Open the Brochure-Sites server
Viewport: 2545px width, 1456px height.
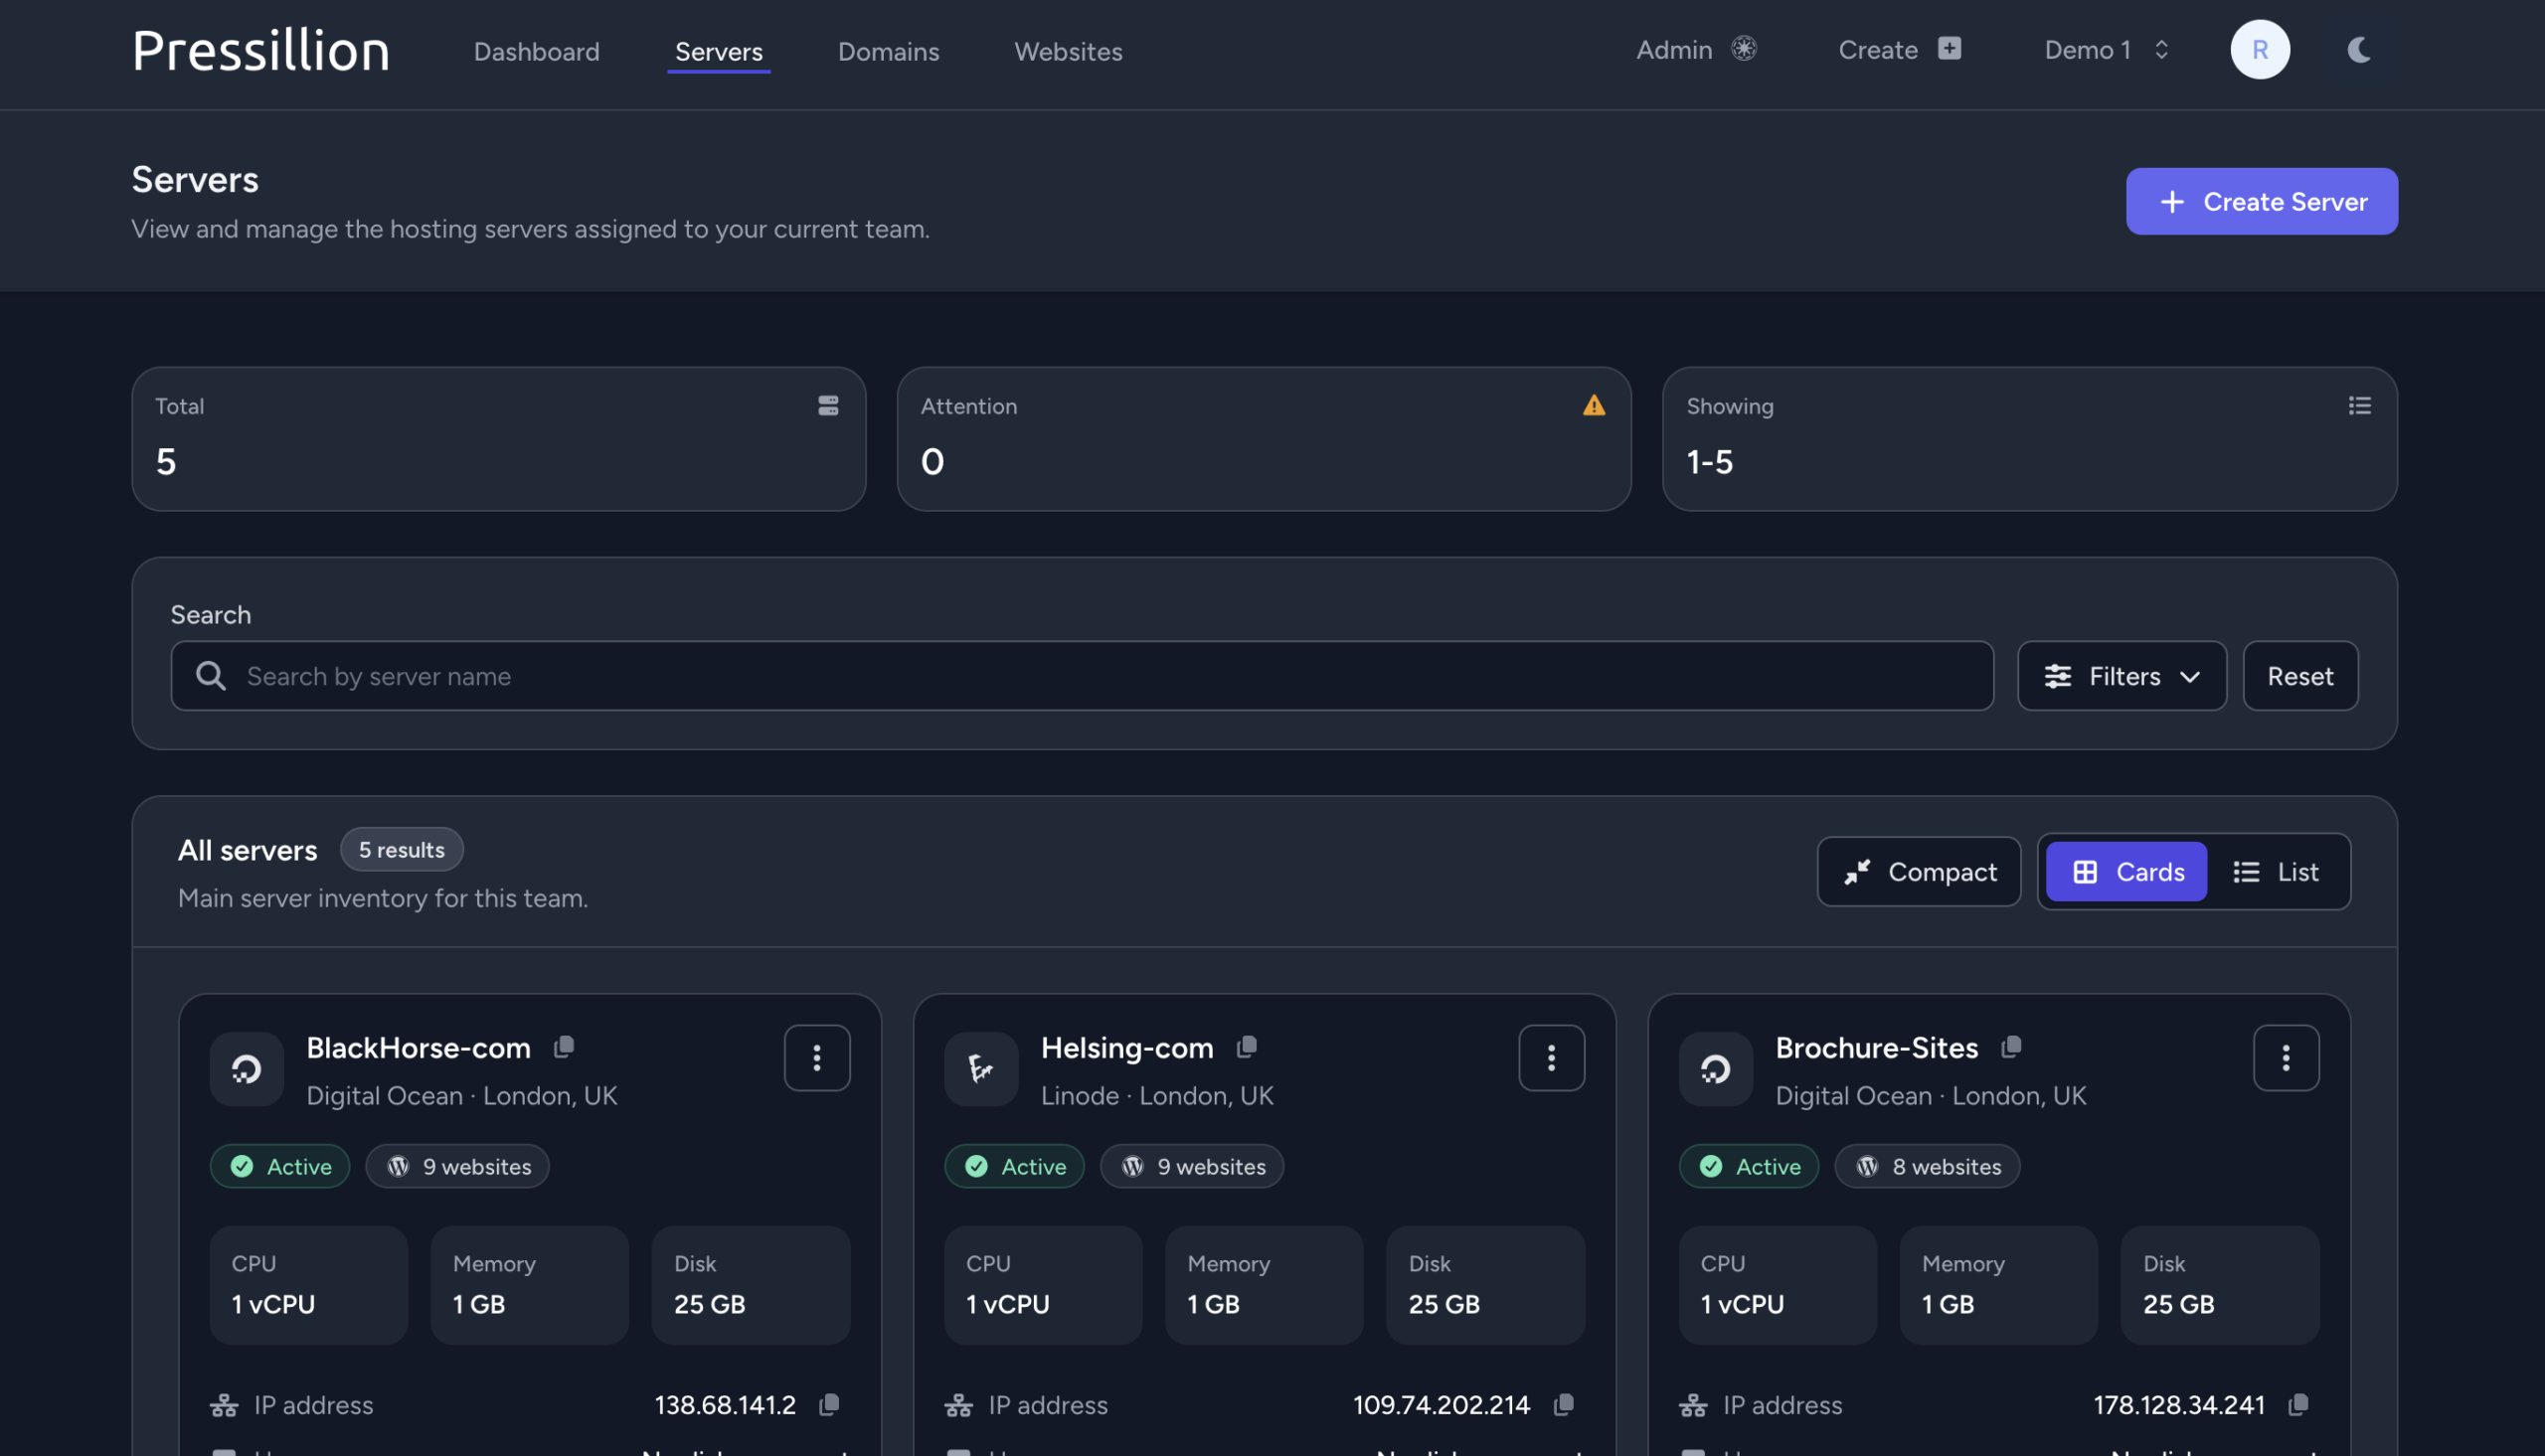[x=1876, y=1048]
